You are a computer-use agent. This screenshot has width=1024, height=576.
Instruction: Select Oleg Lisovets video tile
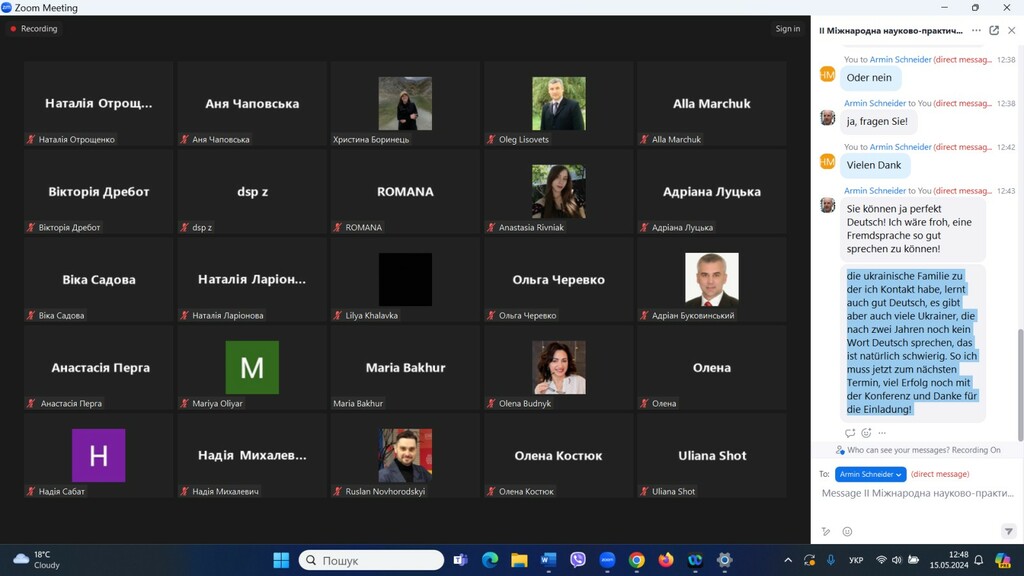point(558,104)
